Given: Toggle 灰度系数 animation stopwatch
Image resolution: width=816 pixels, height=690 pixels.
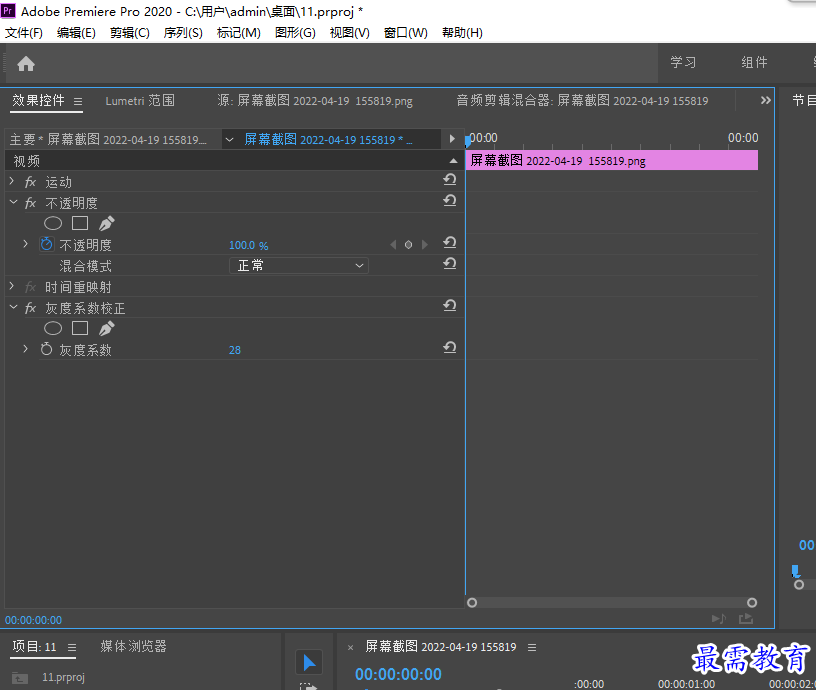Looking at the screenshot, I should (46, 349).
